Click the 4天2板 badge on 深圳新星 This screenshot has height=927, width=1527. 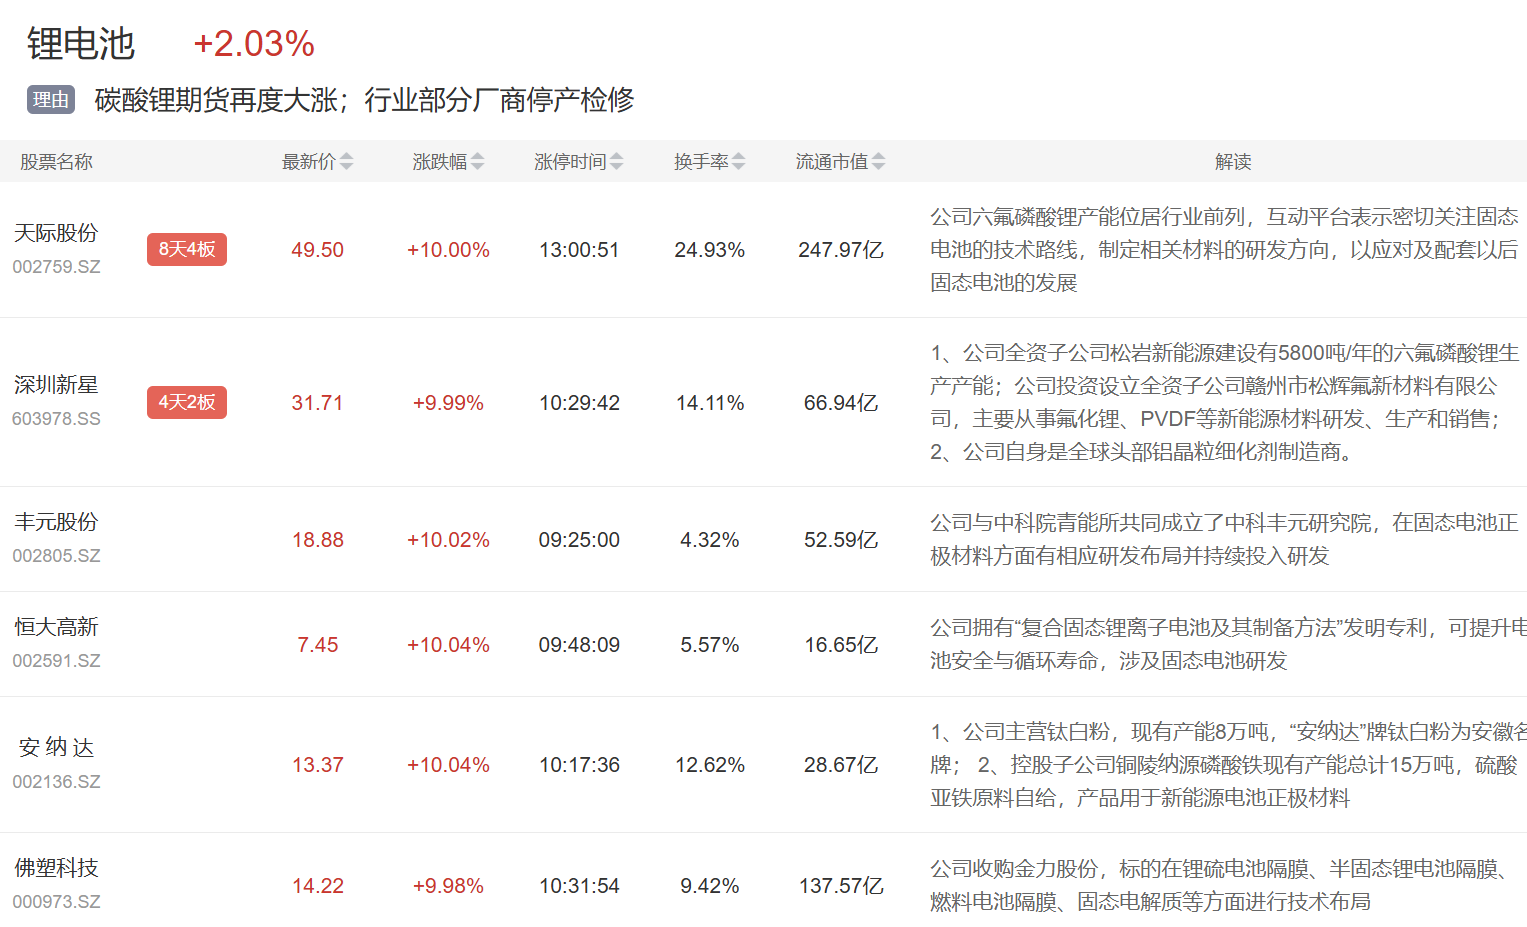pyautogui.click(x=187, y=402)
